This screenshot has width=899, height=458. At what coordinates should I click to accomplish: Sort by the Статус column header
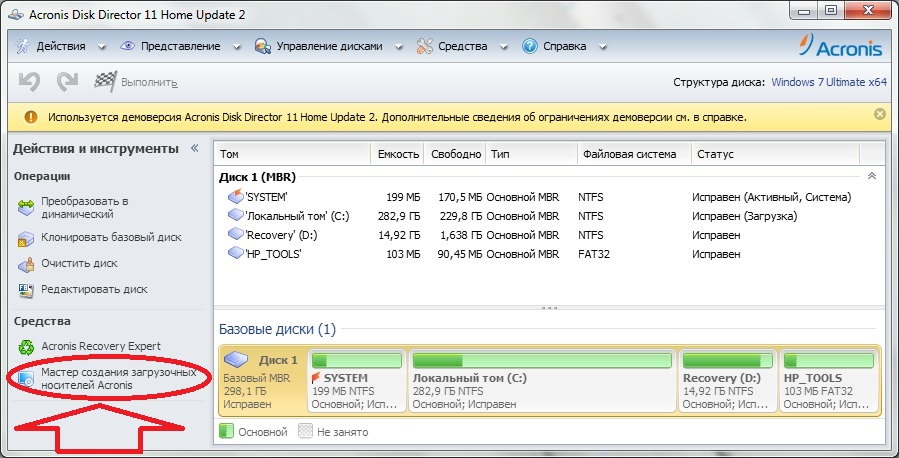click(776, 154)
